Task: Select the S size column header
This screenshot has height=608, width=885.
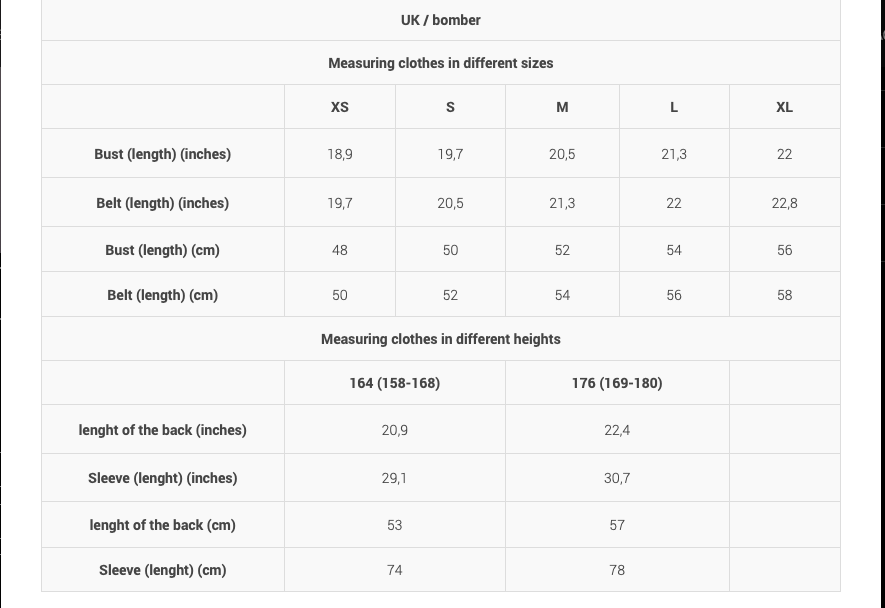Action: [x=450, y=107]
